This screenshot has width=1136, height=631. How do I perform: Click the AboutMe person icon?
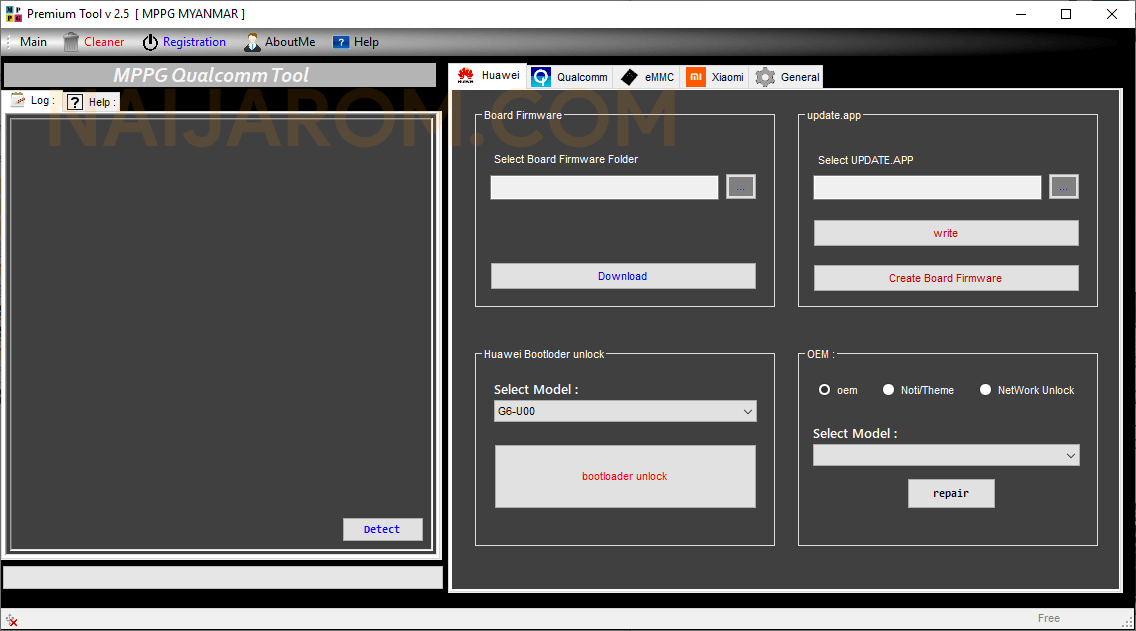point(251,42)
